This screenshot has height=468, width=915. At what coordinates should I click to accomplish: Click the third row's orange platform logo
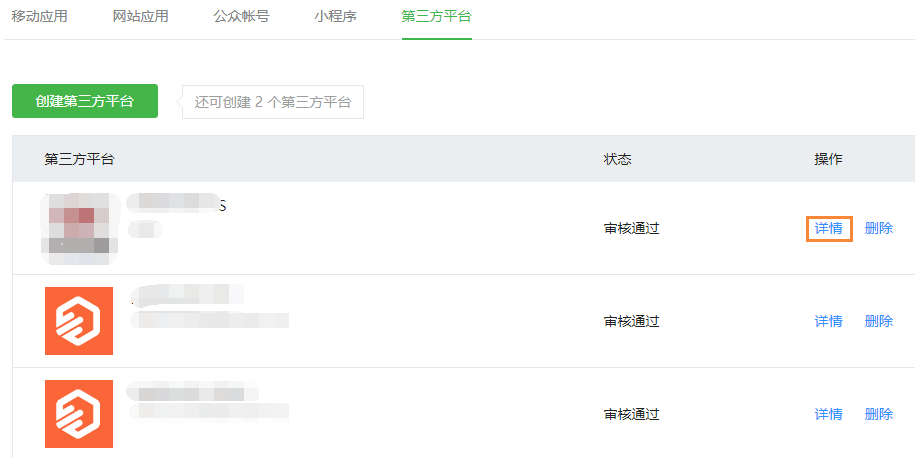79,414
